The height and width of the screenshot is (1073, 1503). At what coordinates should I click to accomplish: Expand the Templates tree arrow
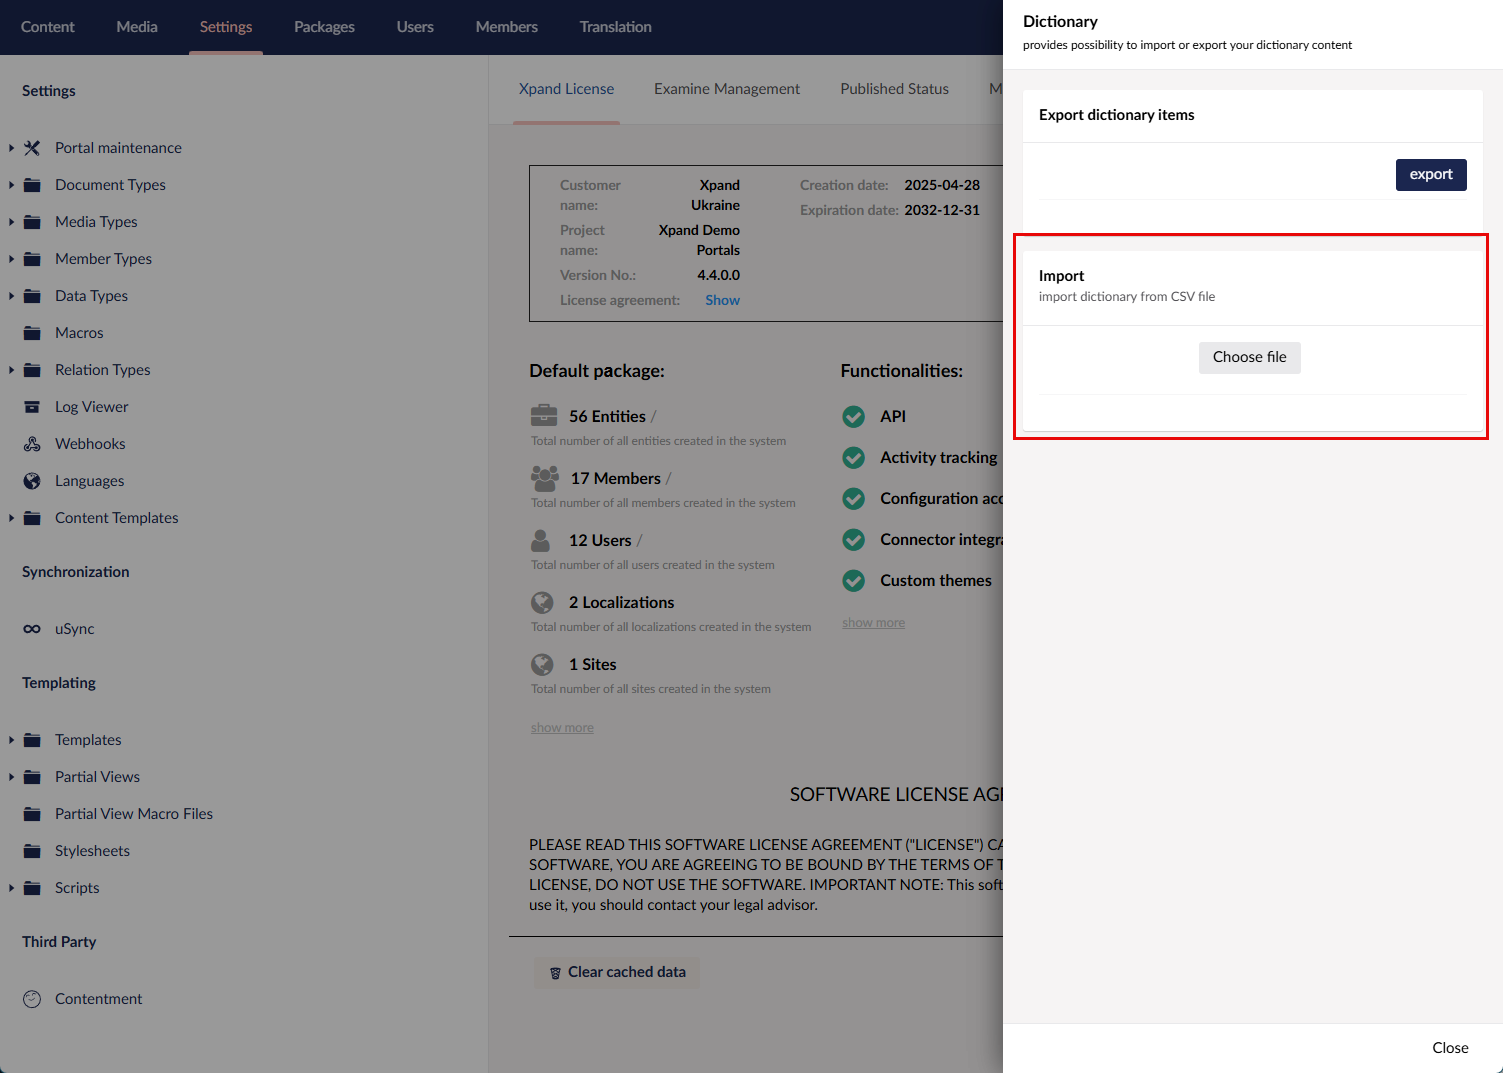(x=11, y=740)
